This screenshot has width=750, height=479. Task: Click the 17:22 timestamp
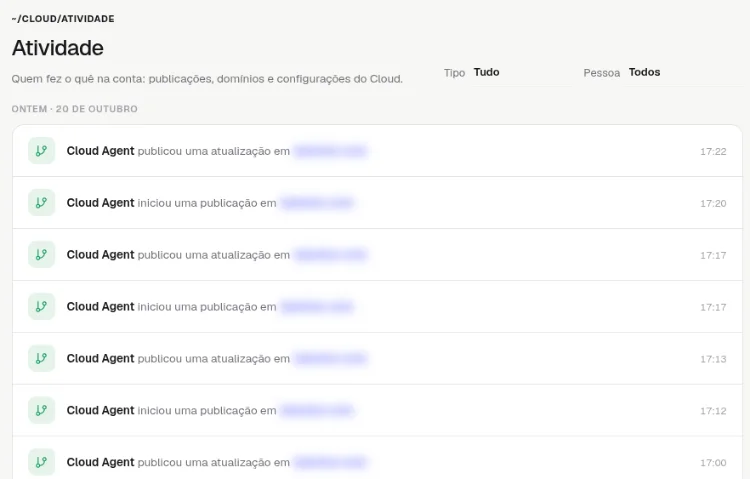coord(713,152)
